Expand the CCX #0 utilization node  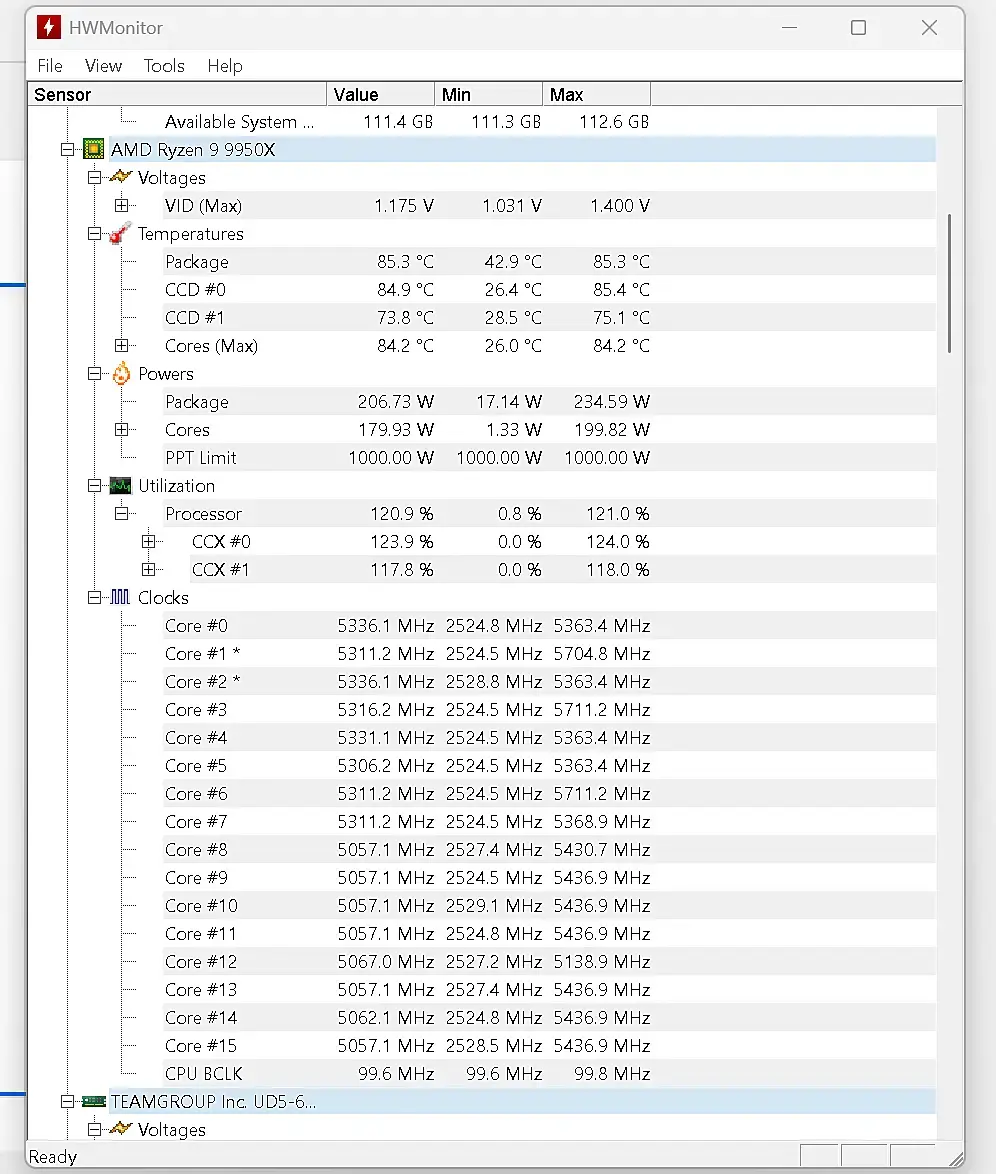(x=150, y=542)
